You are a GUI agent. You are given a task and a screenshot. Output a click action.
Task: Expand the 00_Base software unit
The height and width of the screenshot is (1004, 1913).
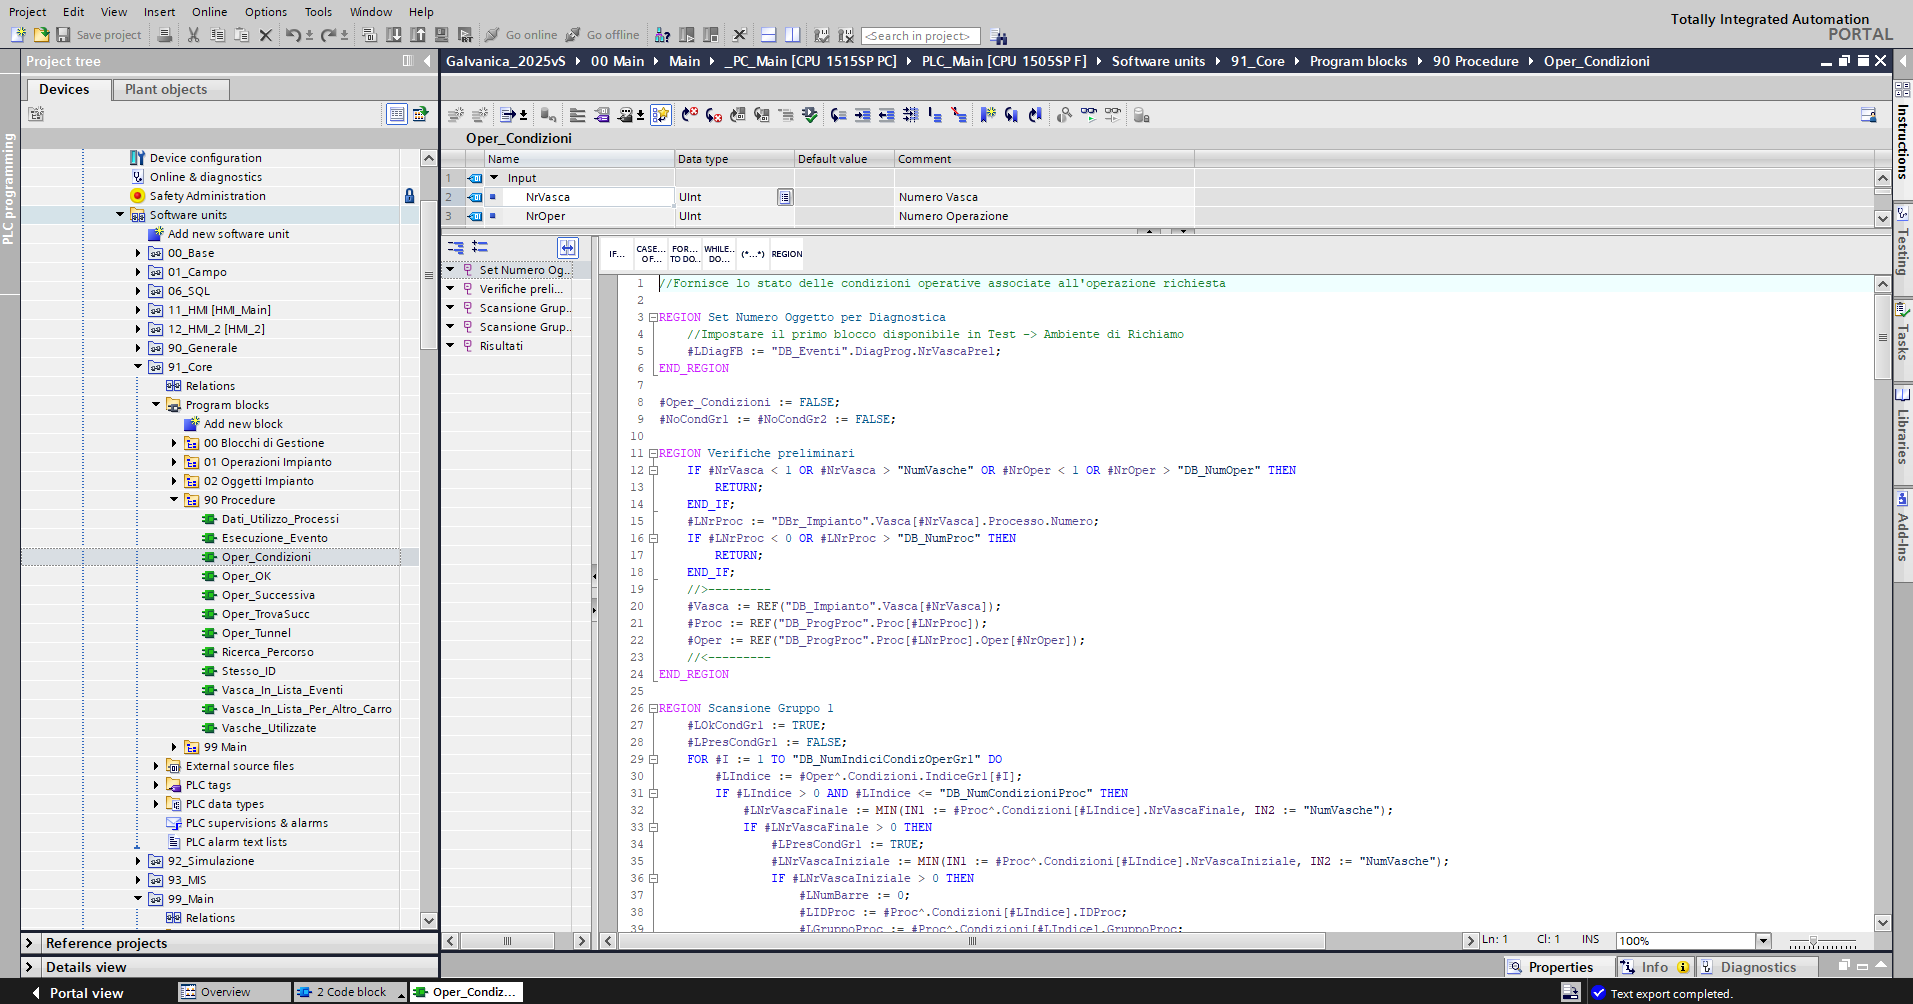138,253
